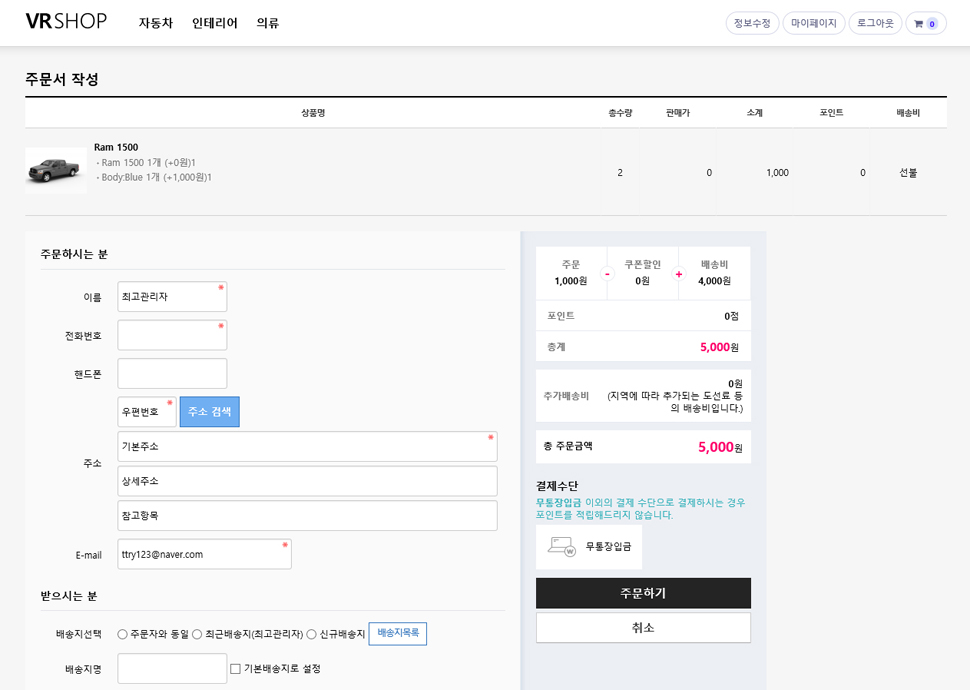Go to 마이페이지
The width and height of the screenshot is (970, 690).
[813, 23]
